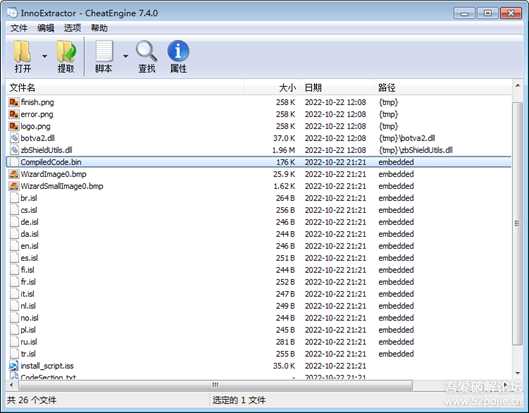
Task: Click the no.isl file name
Action: pos(29,318)
